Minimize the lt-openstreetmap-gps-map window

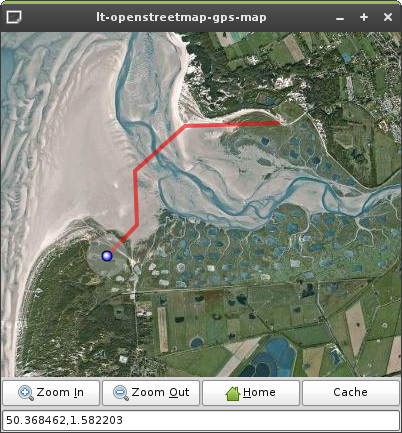pyautogui.click(x=340, y=18)
